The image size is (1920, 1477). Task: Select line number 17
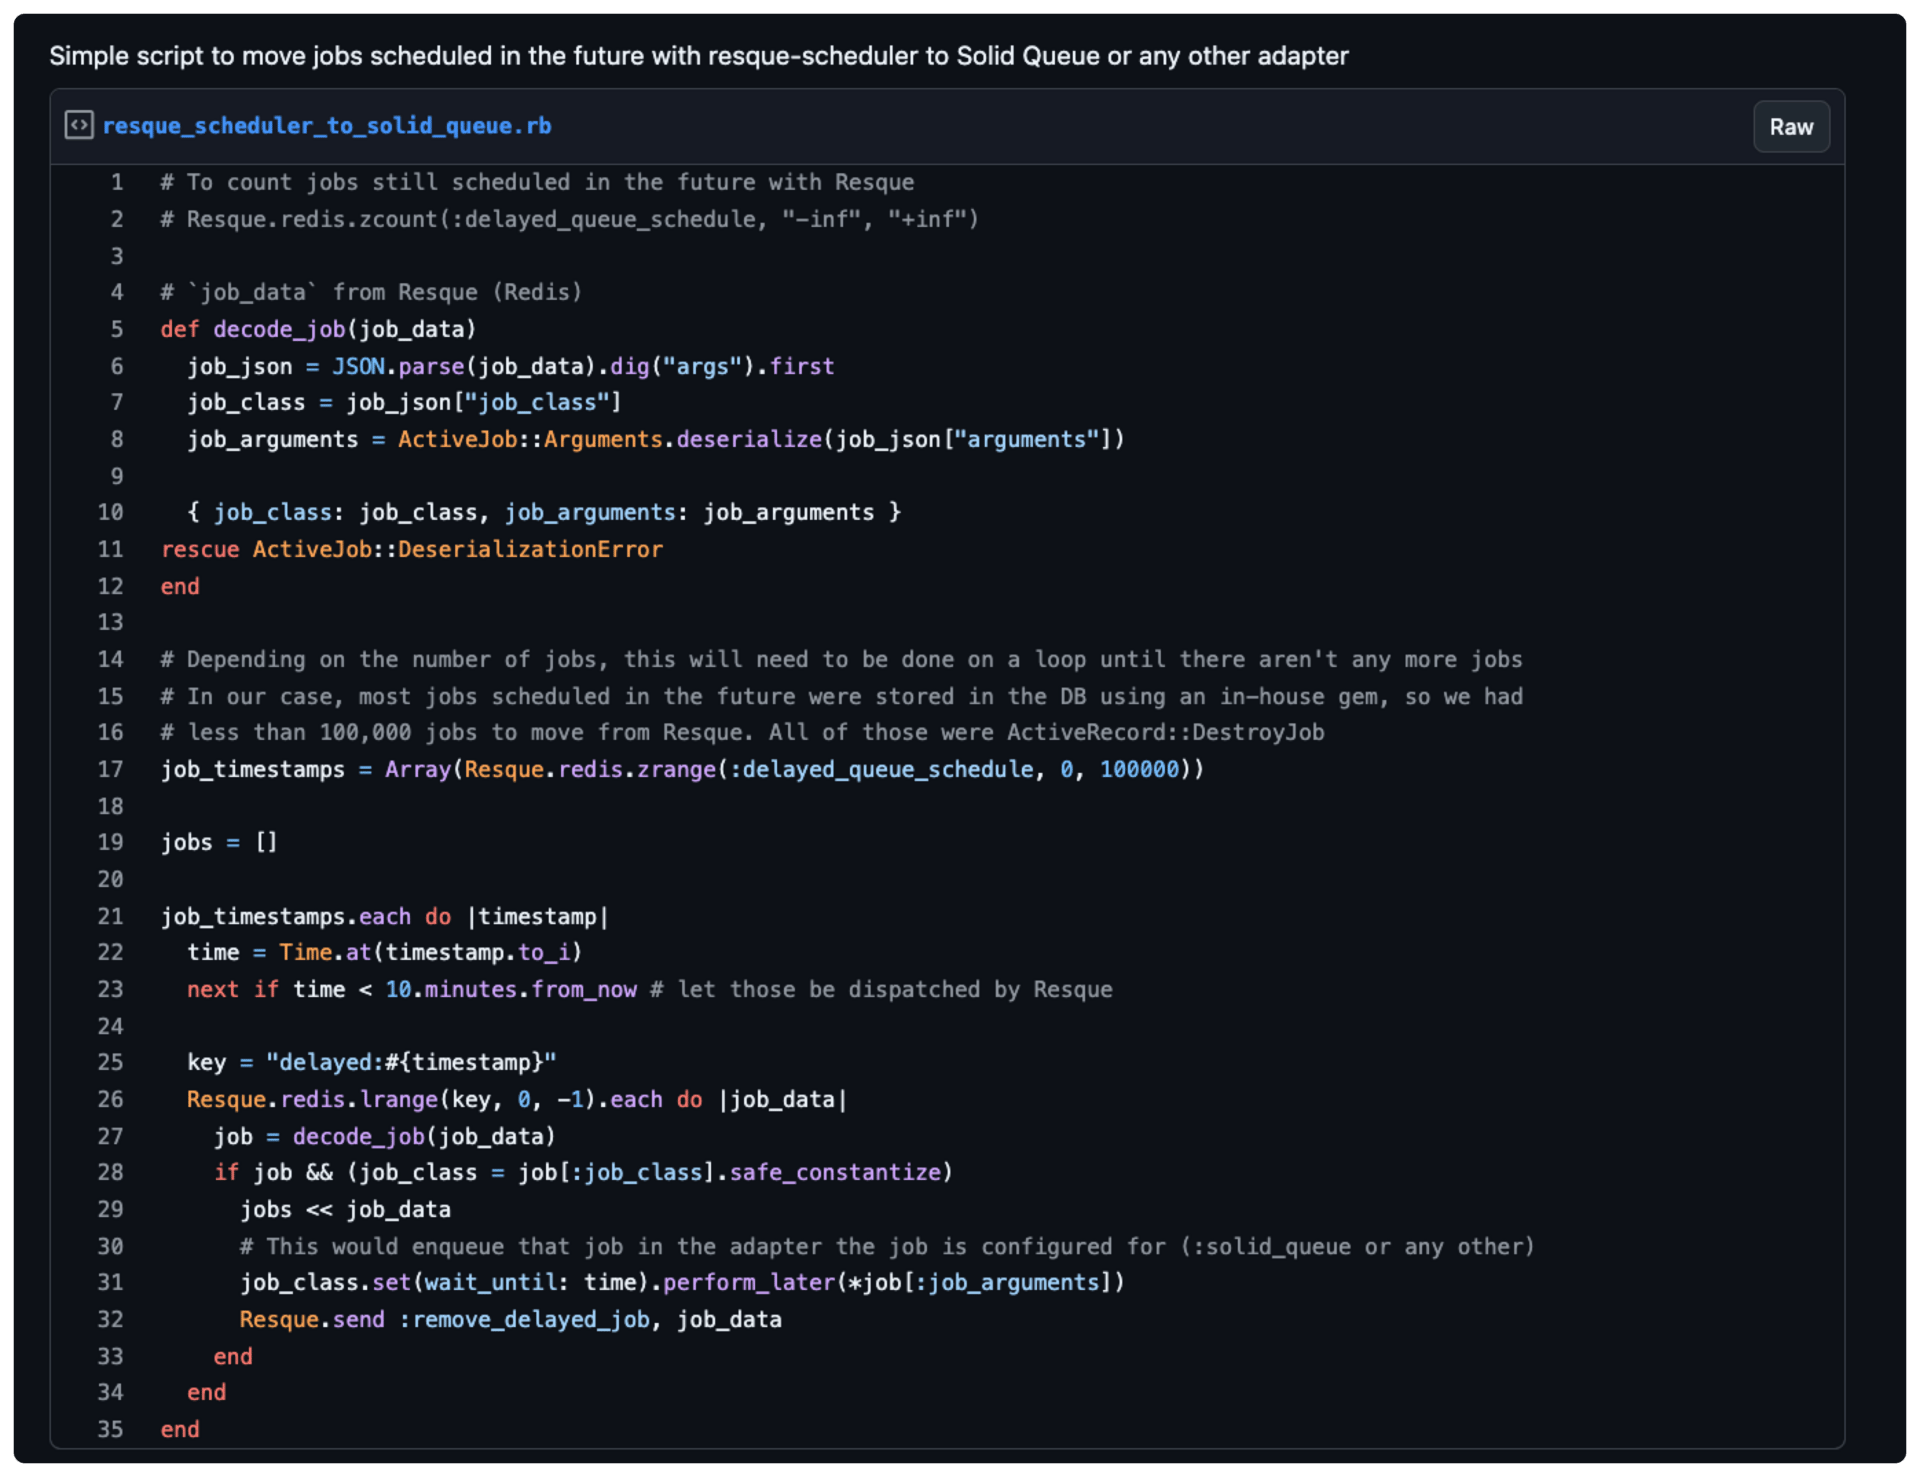point(111,770)
